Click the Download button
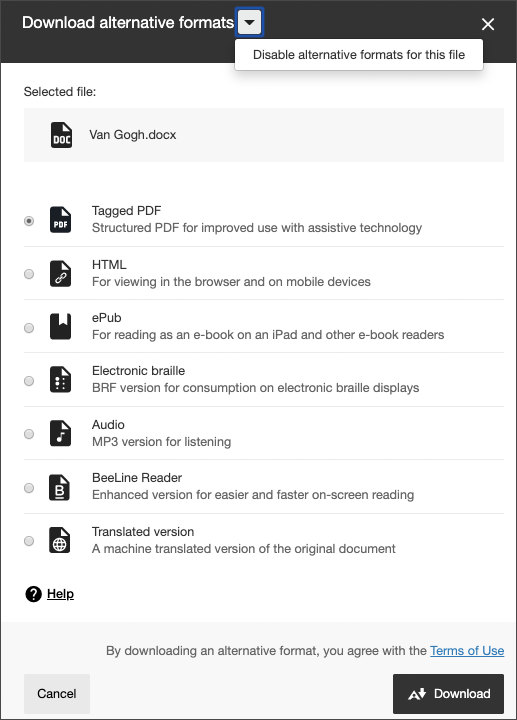Screen dimensions: 517x720 click(x=448, y=693)
